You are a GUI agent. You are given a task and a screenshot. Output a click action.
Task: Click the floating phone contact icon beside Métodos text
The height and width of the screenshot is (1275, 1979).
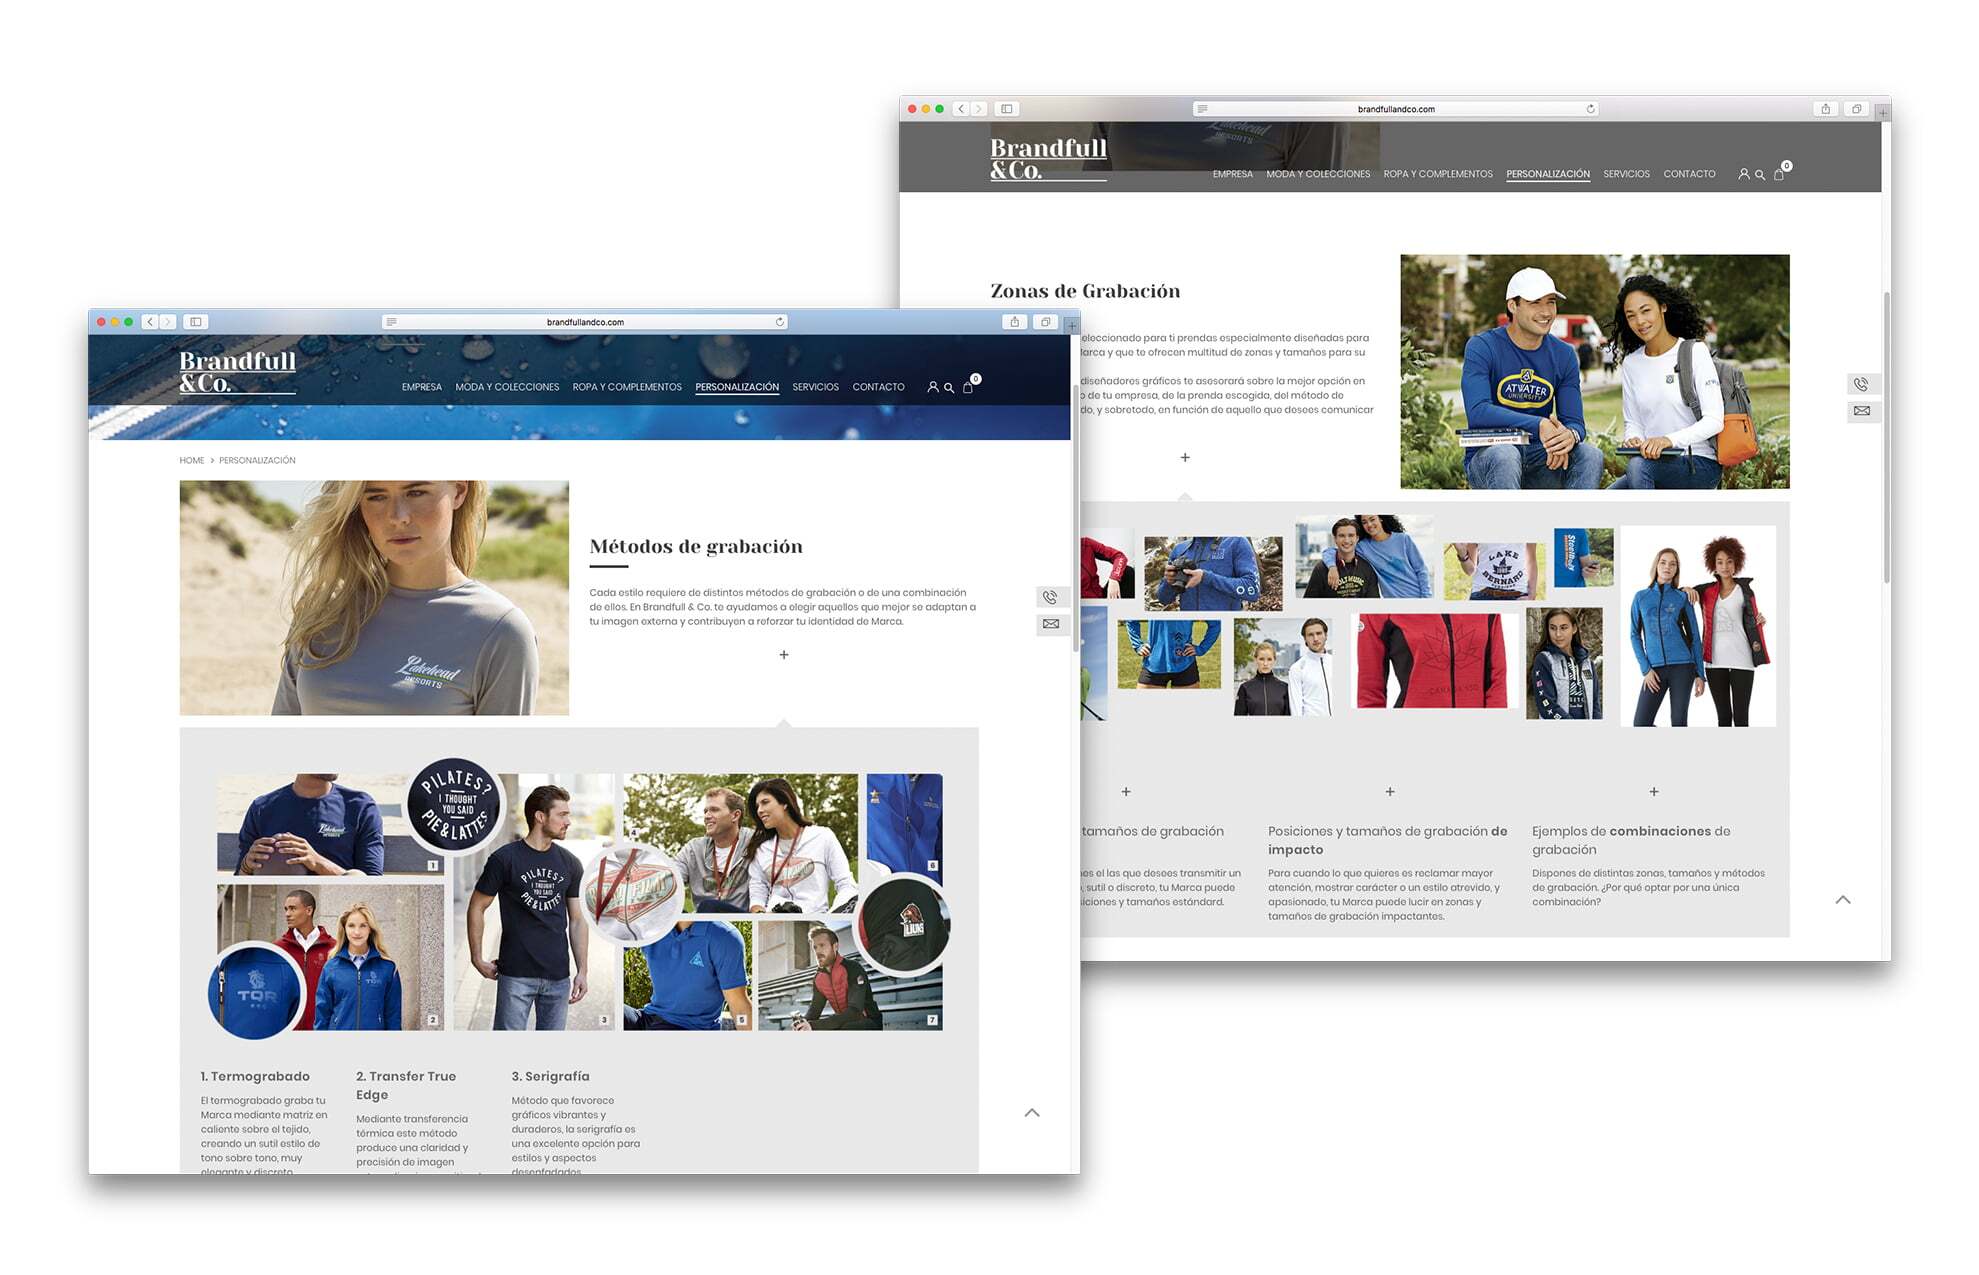(x=1051, y=597)
